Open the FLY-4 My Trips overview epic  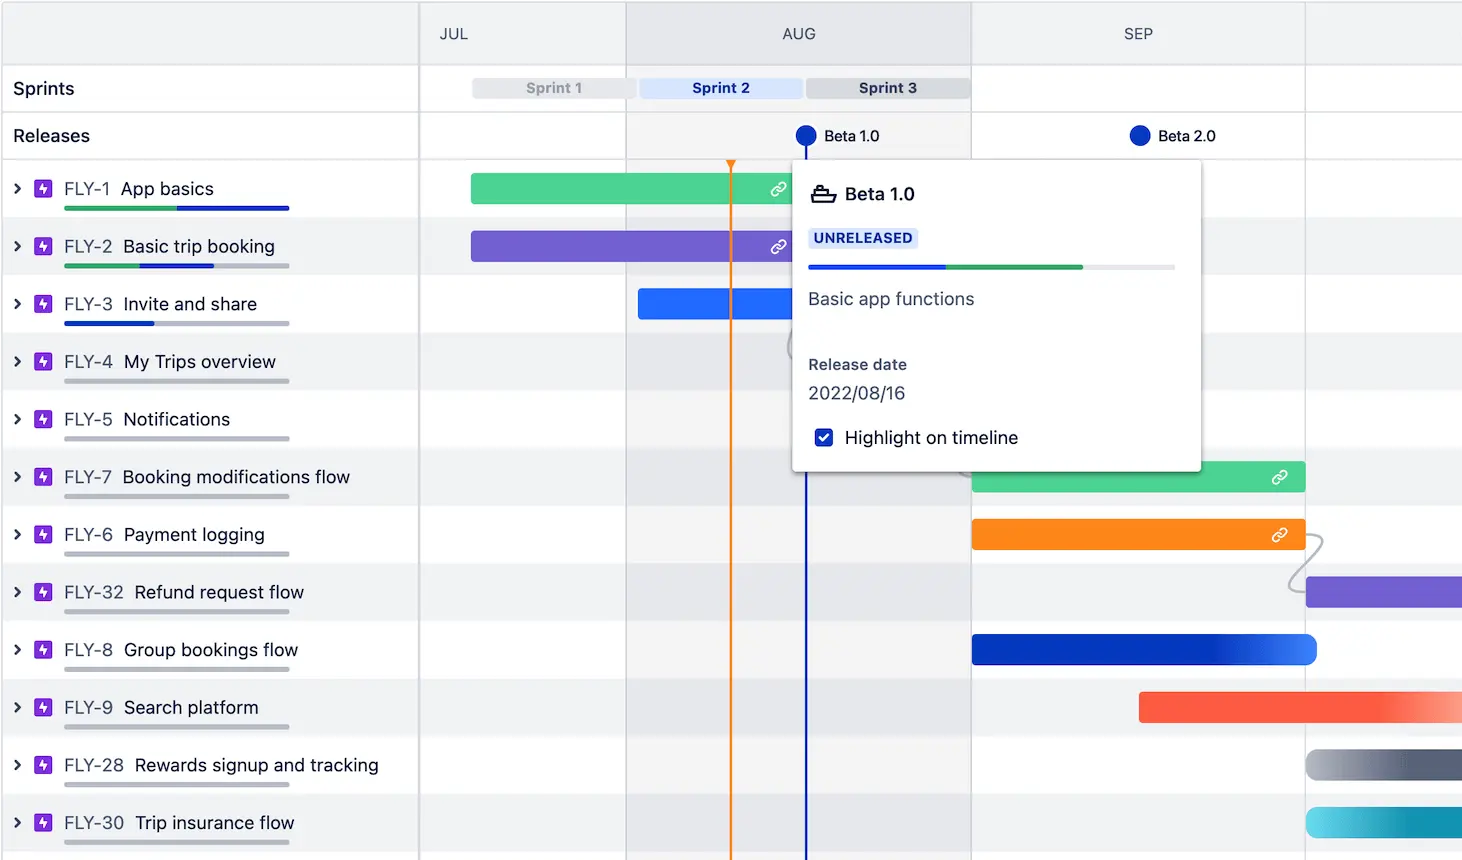coord(170,361)
